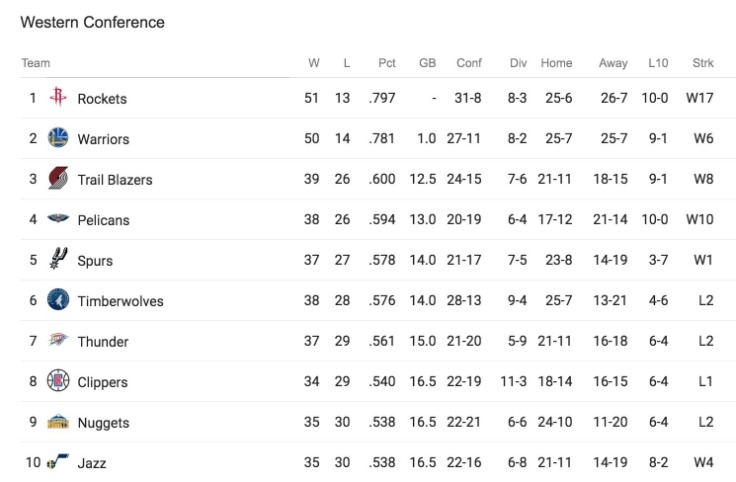Open the Warriors team name link
Image resolution: width=736 pixels, height=482 pixels.
(103, 139)
